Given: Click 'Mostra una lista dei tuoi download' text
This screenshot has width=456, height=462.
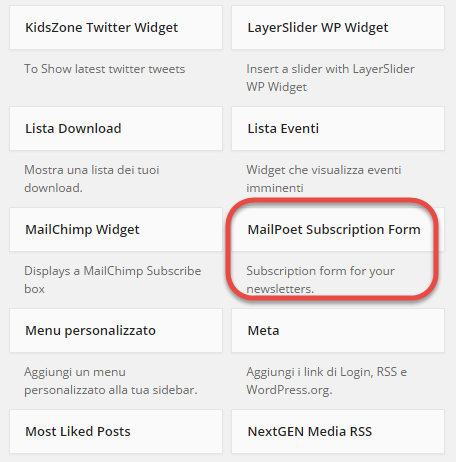Looking at the screenshot, I should click(92, 179).
